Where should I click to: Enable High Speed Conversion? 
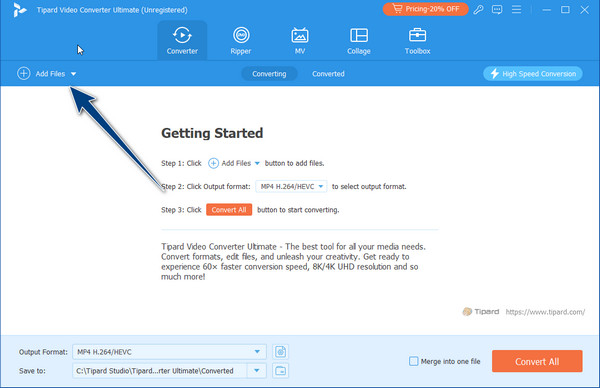click(x=533, y=73)
